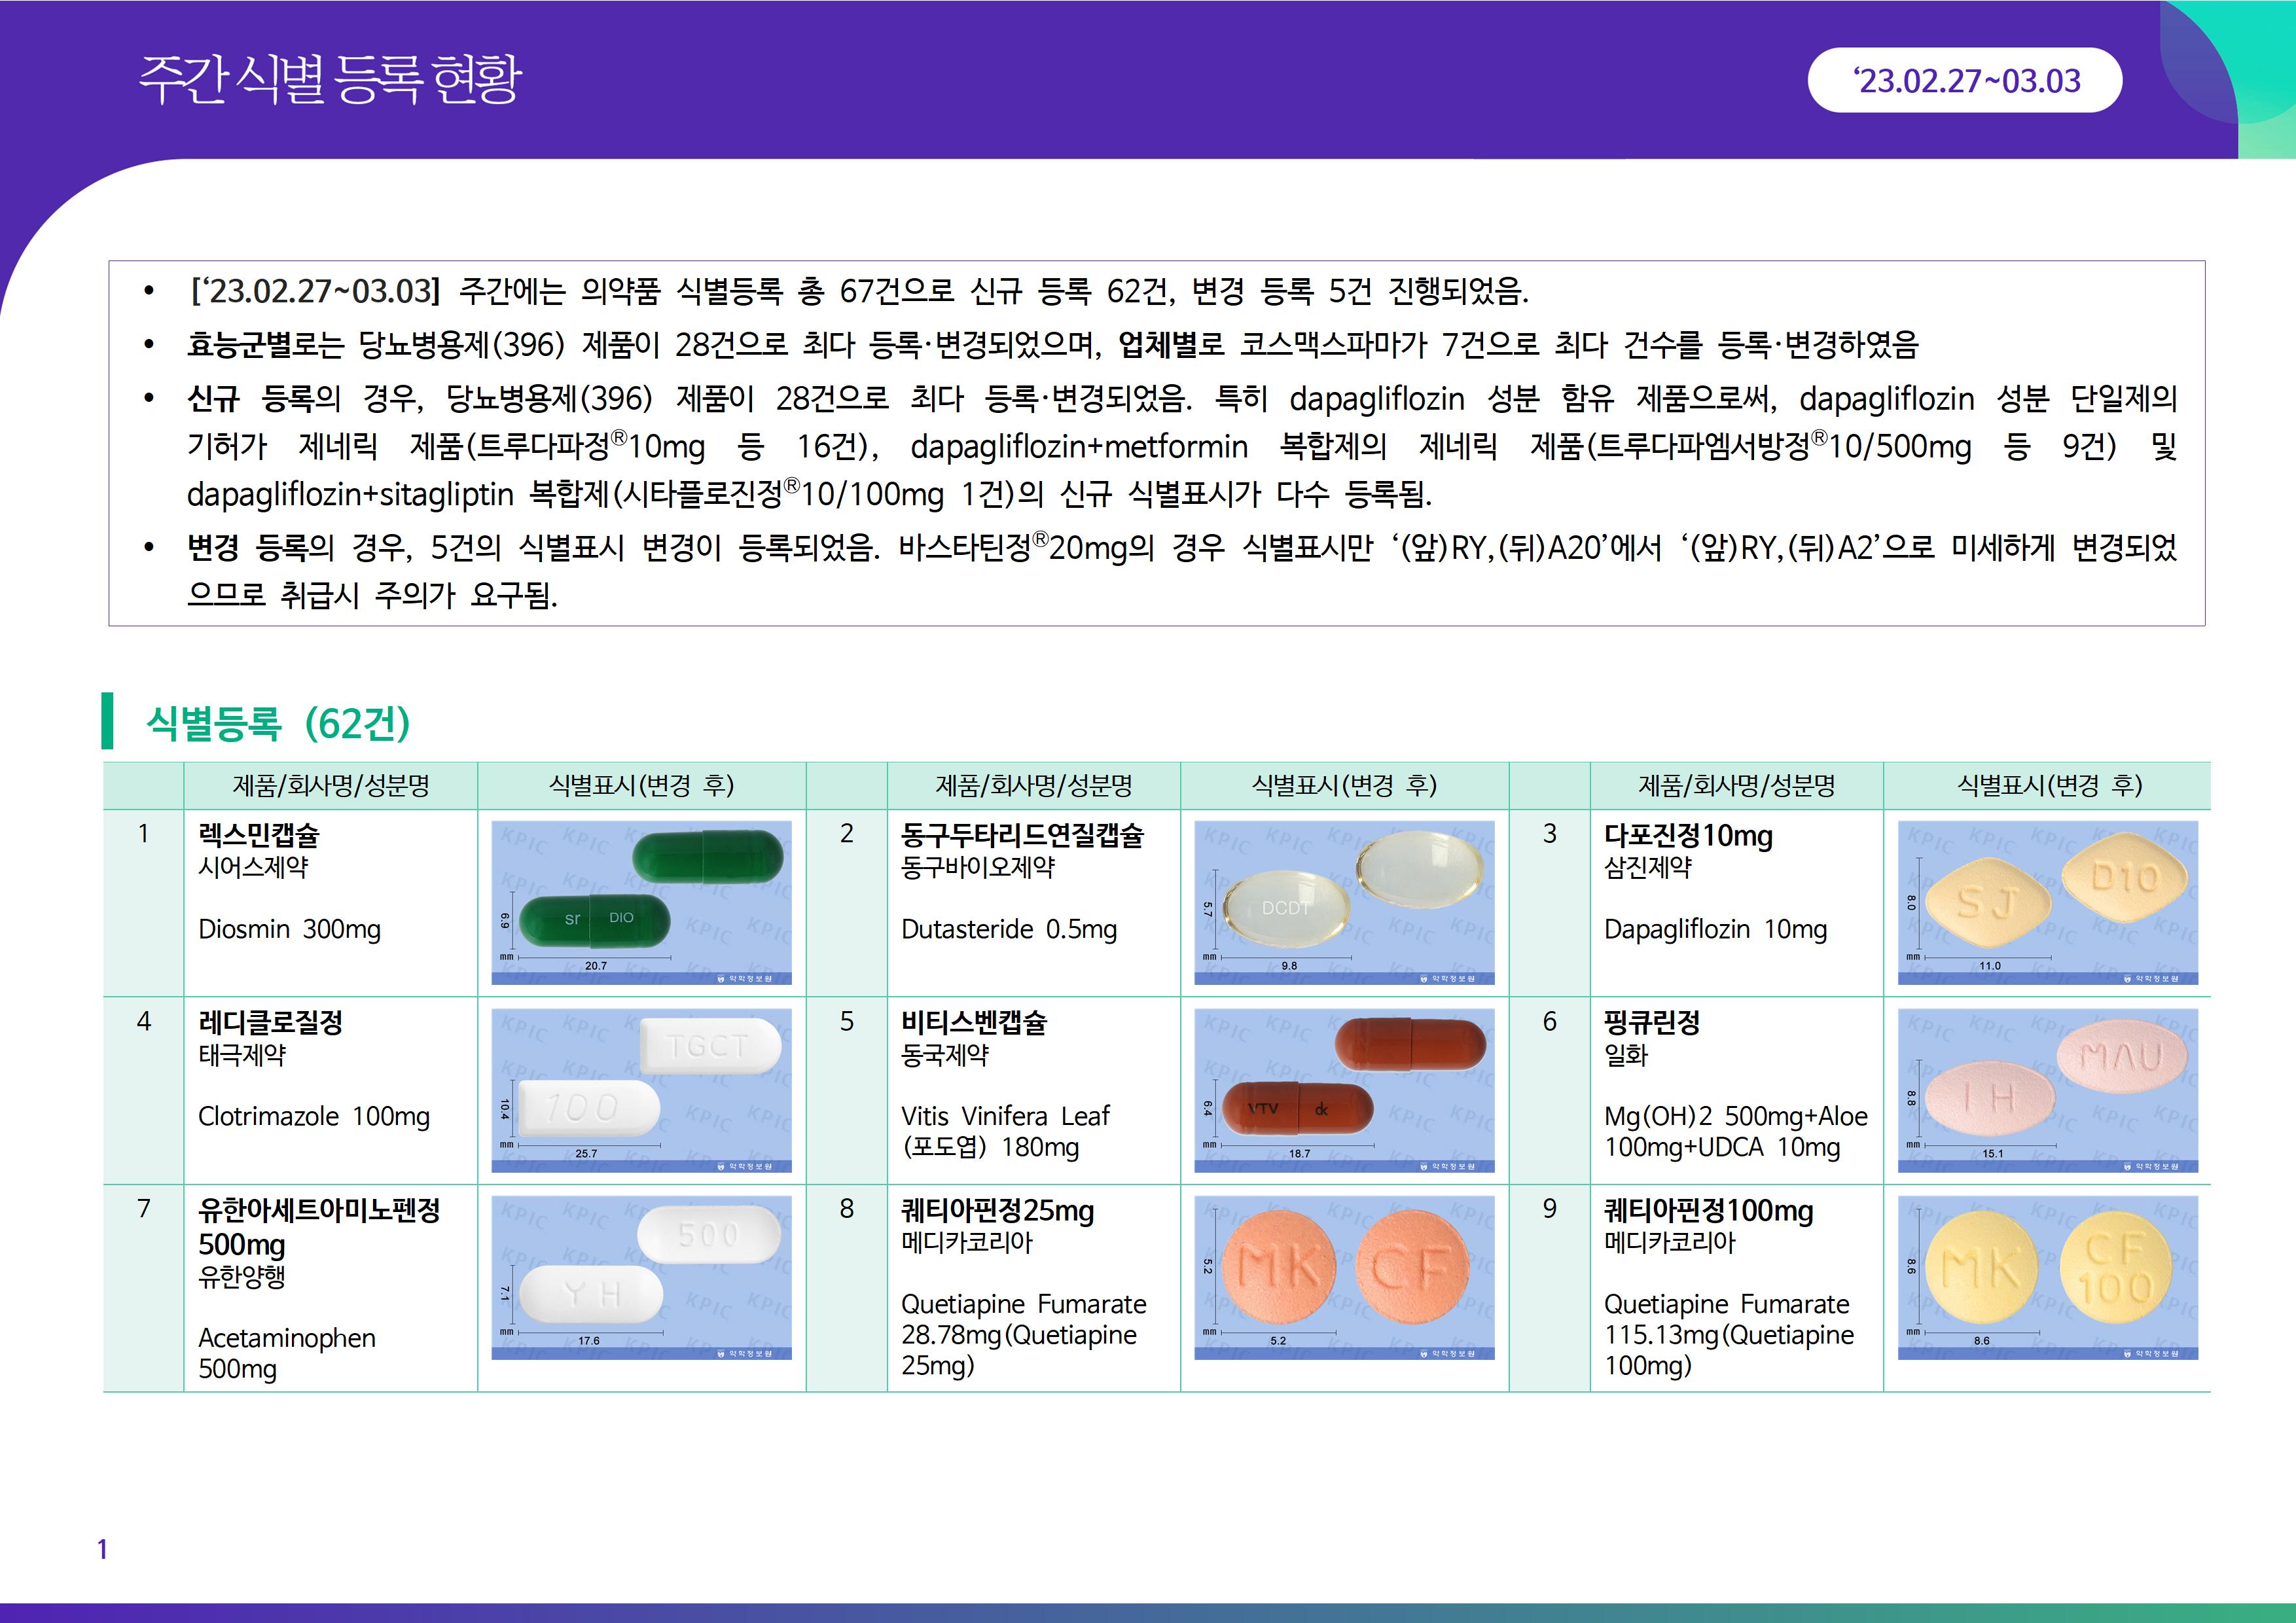
Task: Click the 주간 식별 등록 현황 title
Action: coord(330,79)
